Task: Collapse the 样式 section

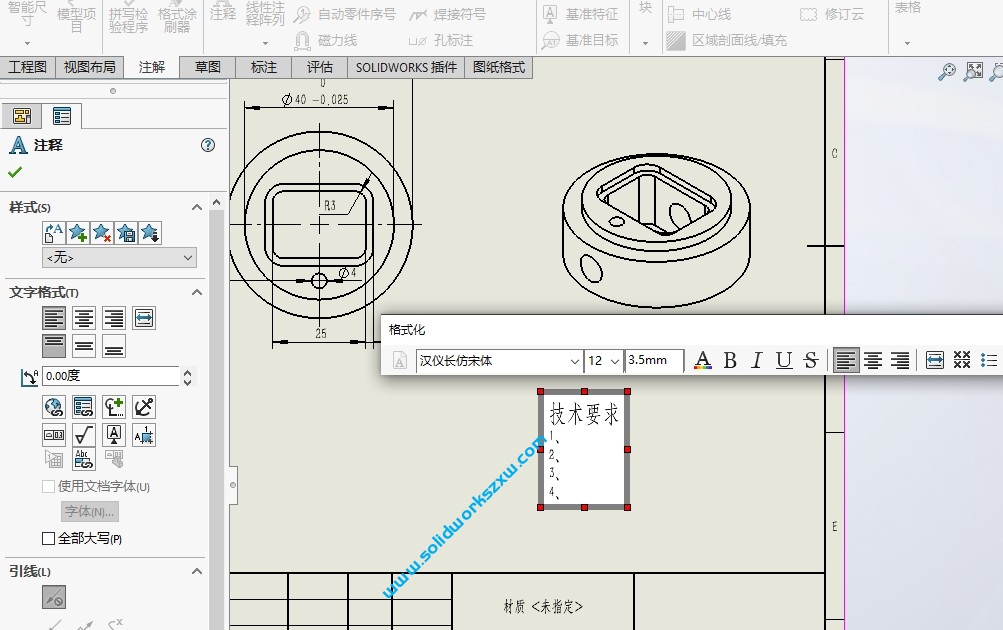Action: 198,207
